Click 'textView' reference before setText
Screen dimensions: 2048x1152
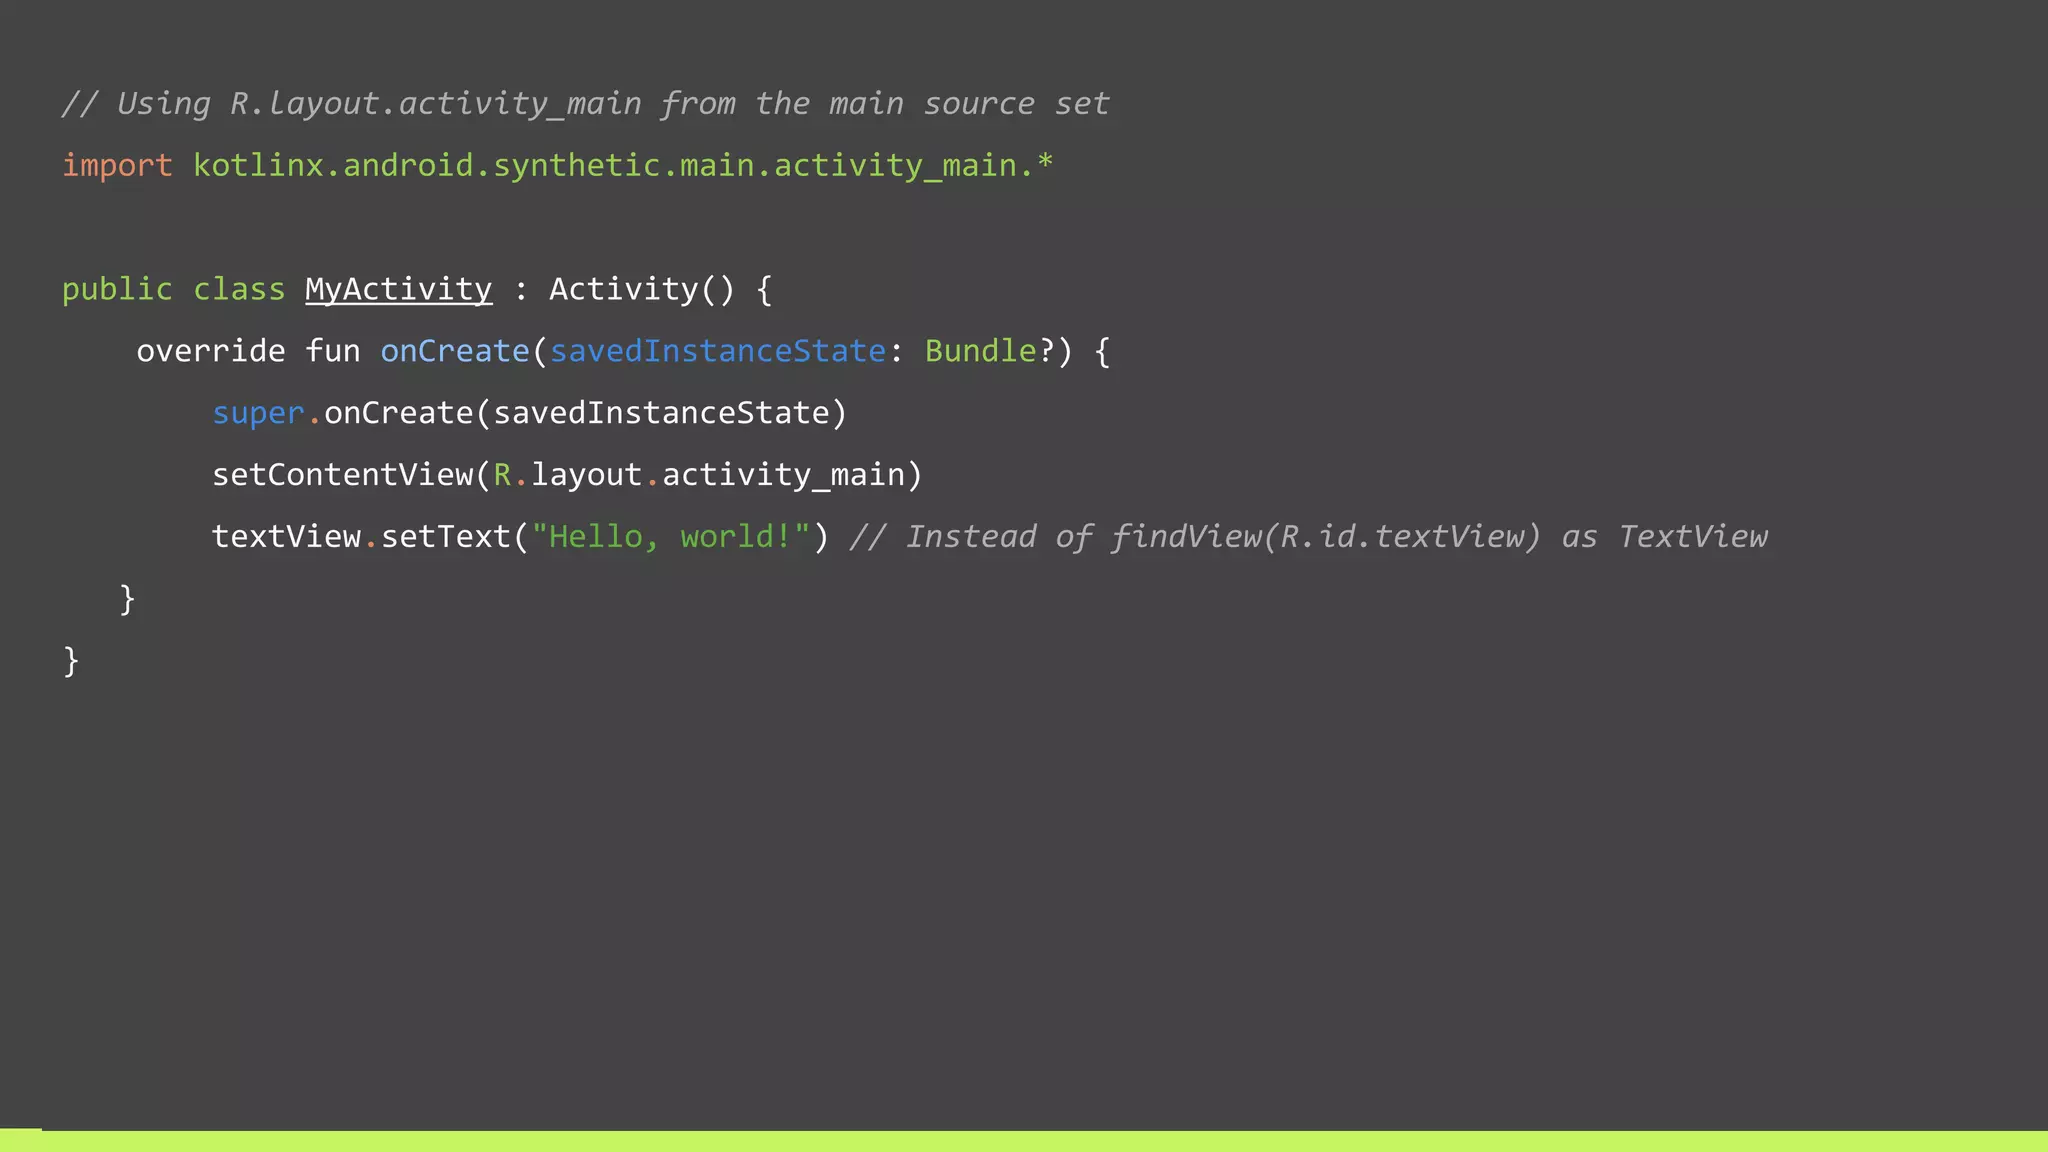(286, 538)
